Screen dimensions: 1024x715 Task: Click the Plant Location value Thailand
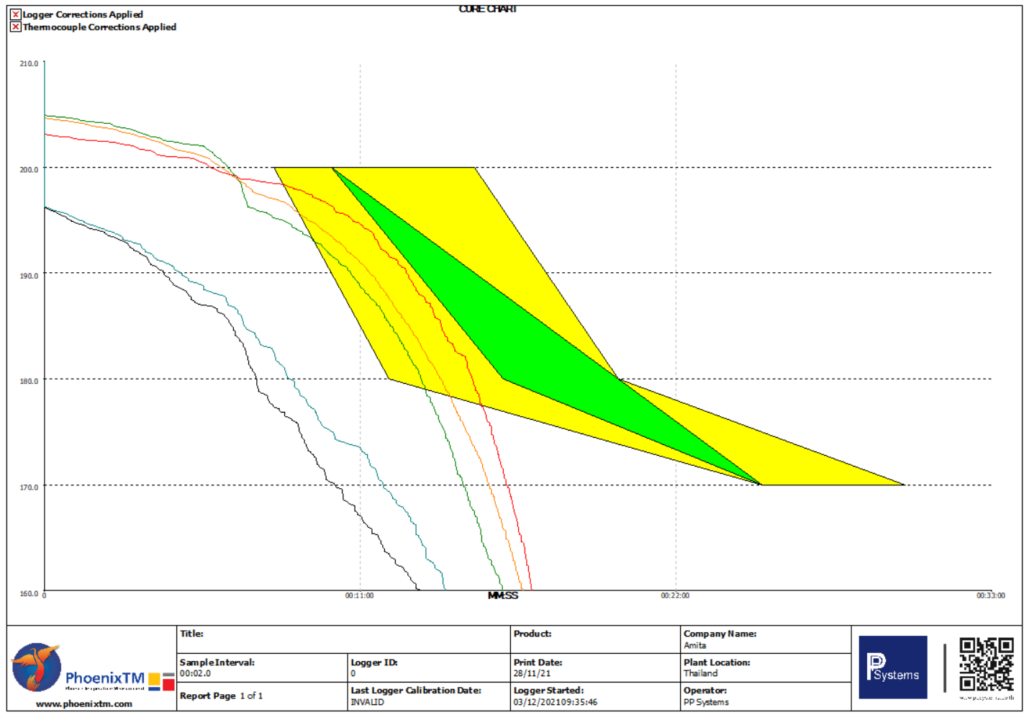[x=701, y=674]
